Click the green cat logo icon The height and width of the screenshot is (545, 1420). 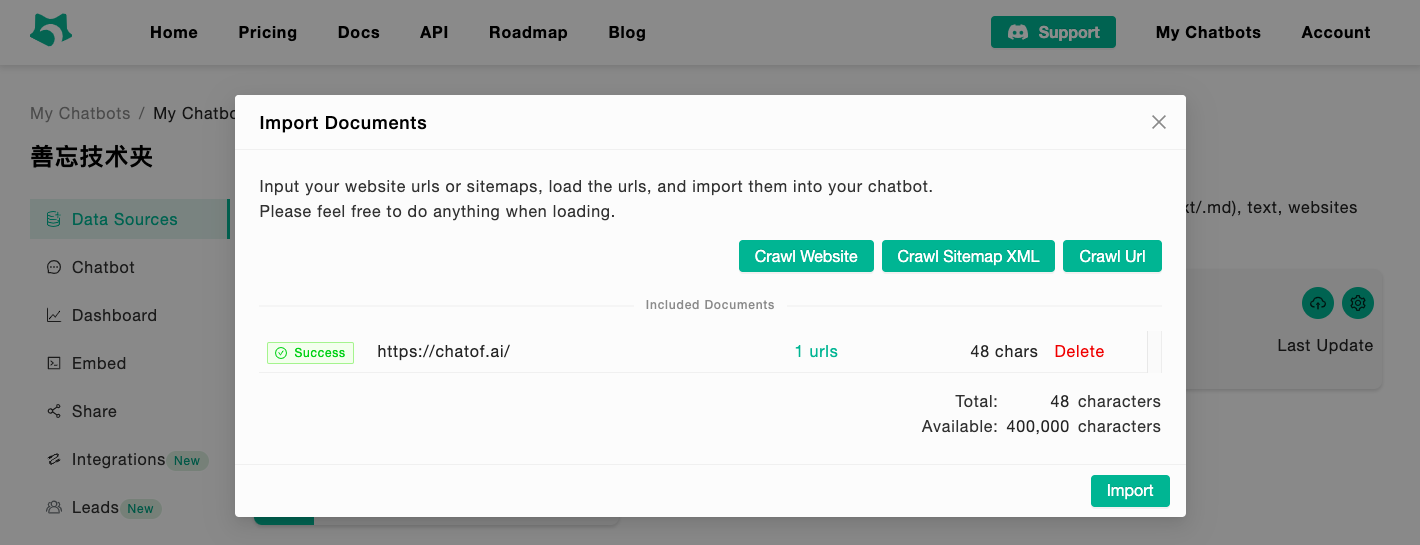coord(50,31)
